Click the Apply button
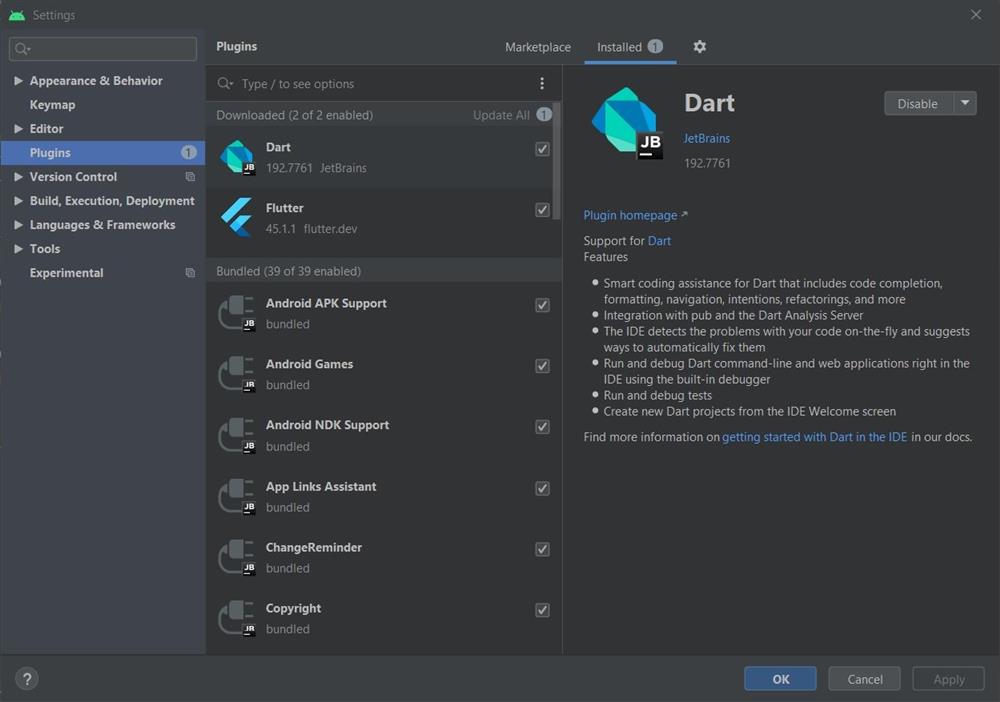The image size is (1000, 702). point(948,679)
